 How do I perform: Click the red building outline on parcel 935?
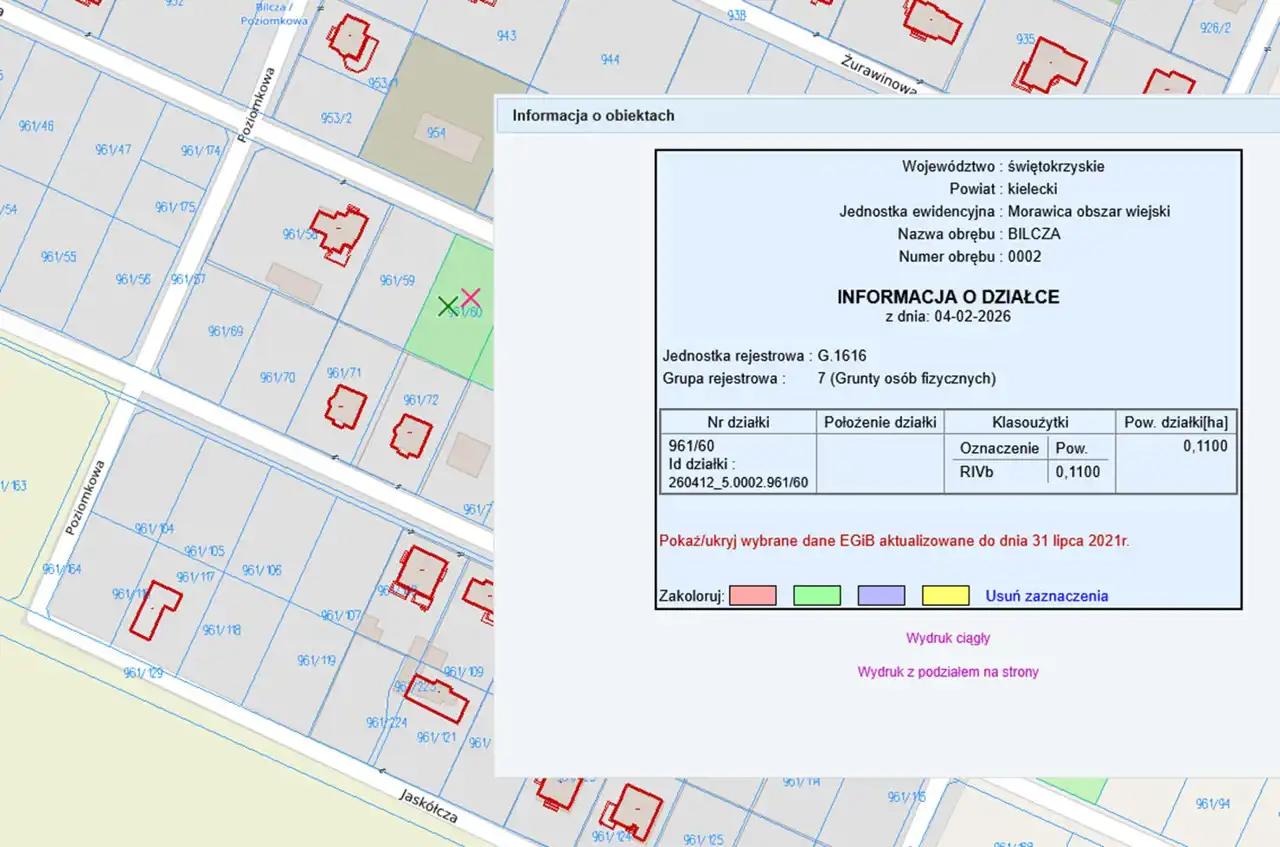pos(1051,66)
